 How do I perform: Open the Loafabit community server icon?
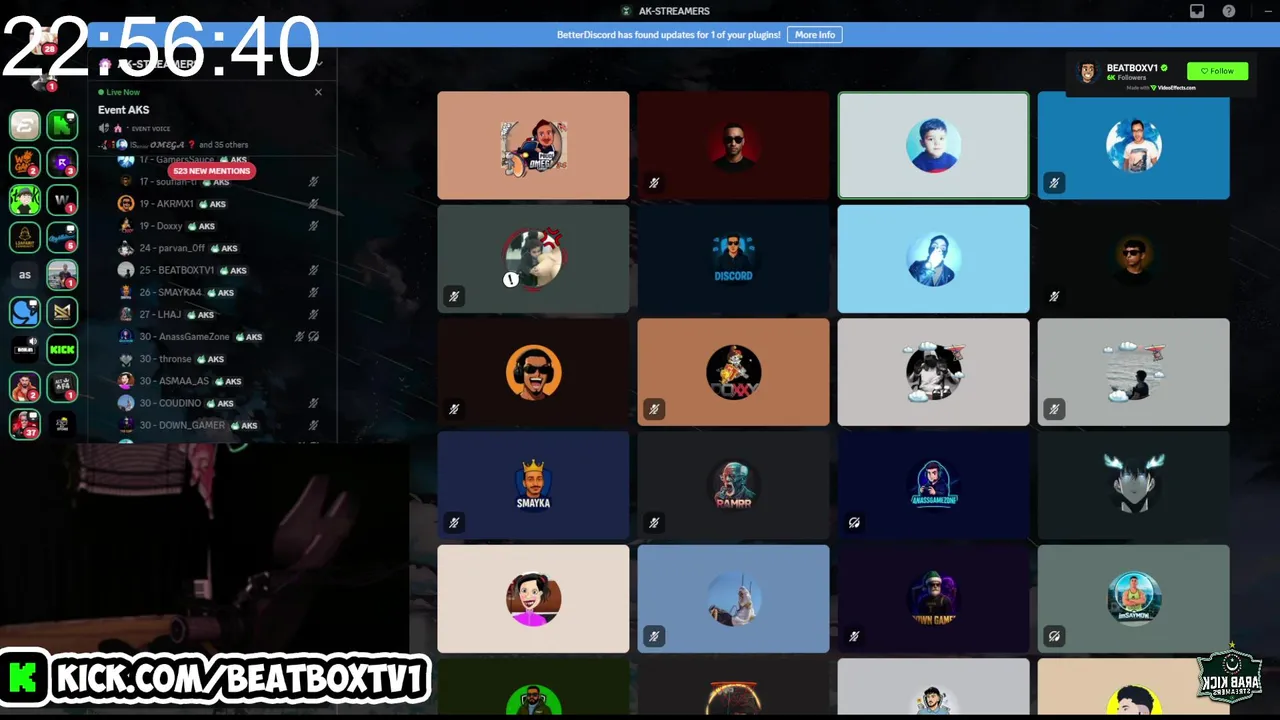click(25, 237)
